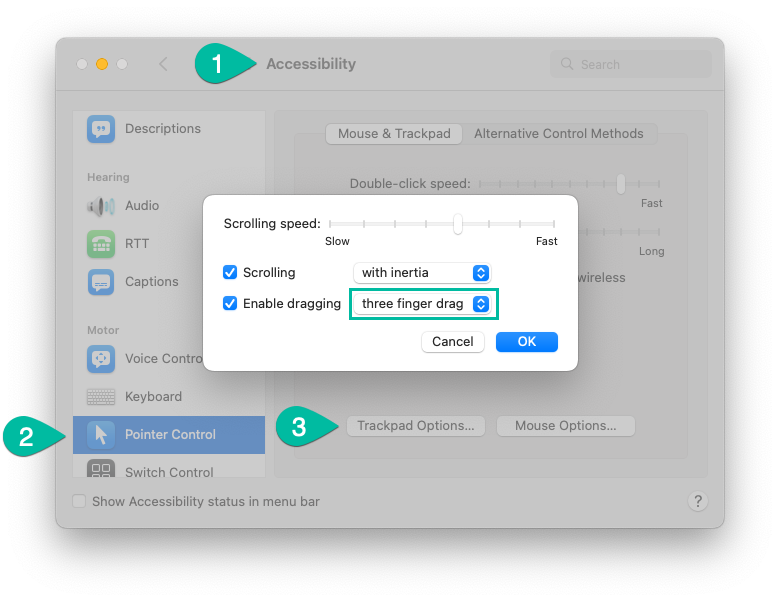
Task: Click the Cancel button in dialog
Action: 453,342
